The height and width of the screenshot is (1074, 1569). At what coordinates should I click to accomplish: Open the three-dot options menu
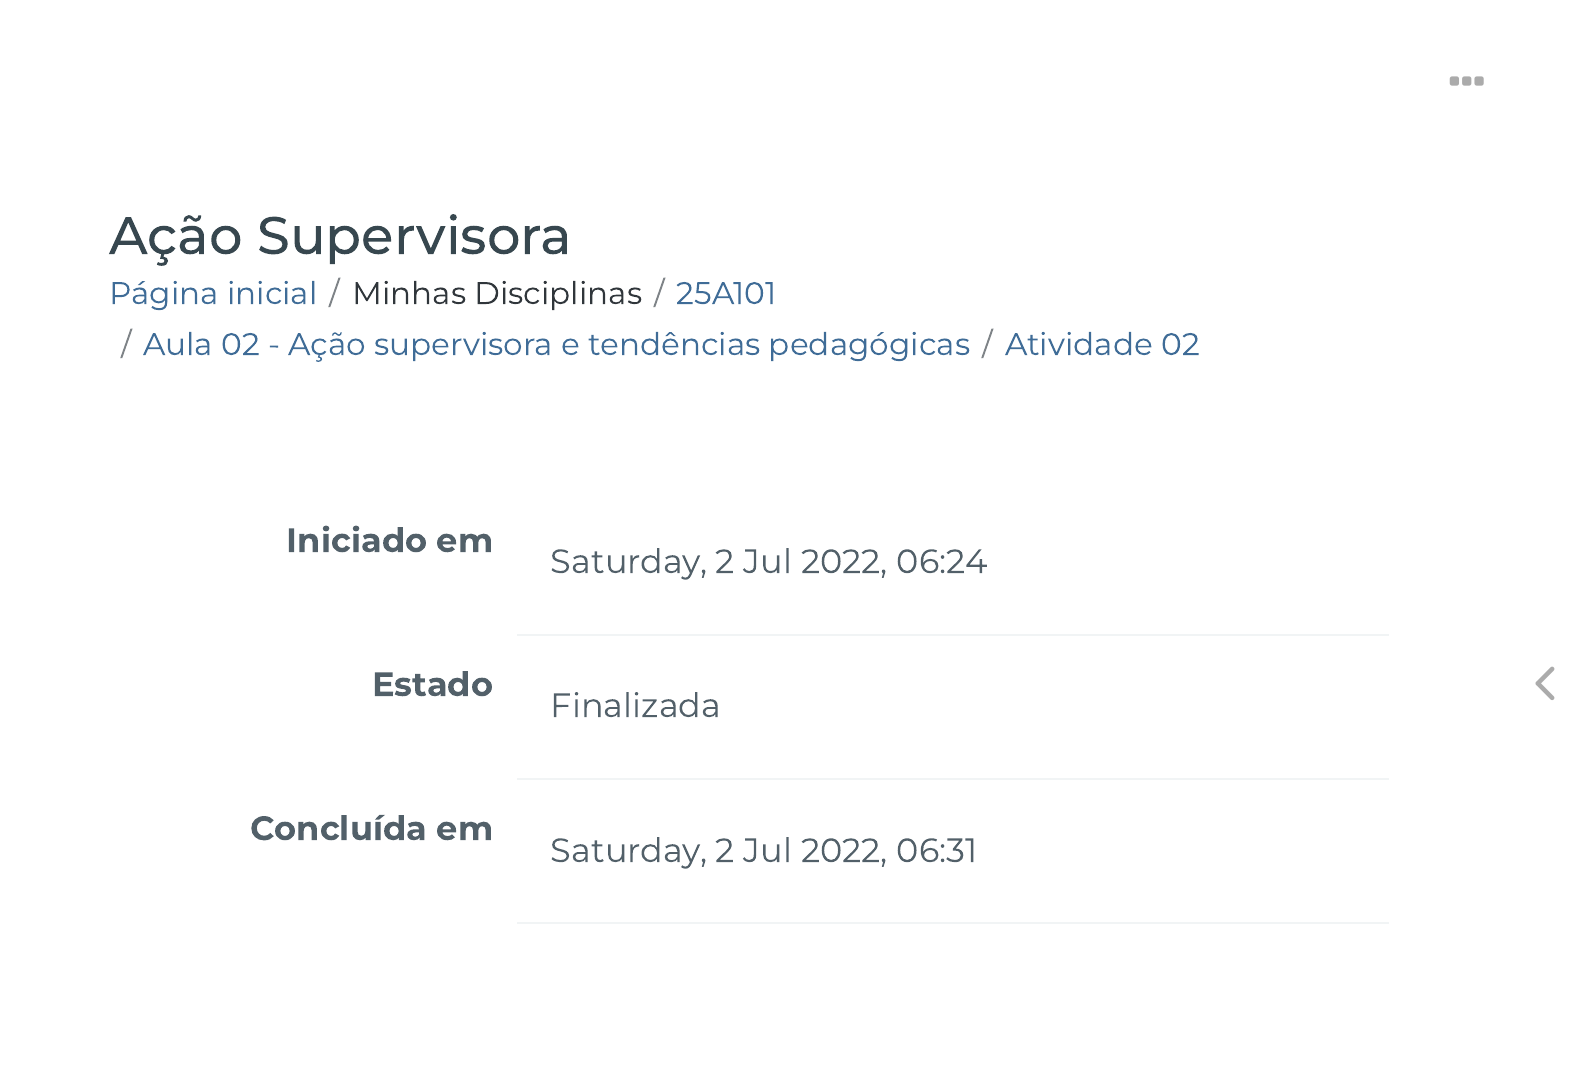(x=1466, y=81)
